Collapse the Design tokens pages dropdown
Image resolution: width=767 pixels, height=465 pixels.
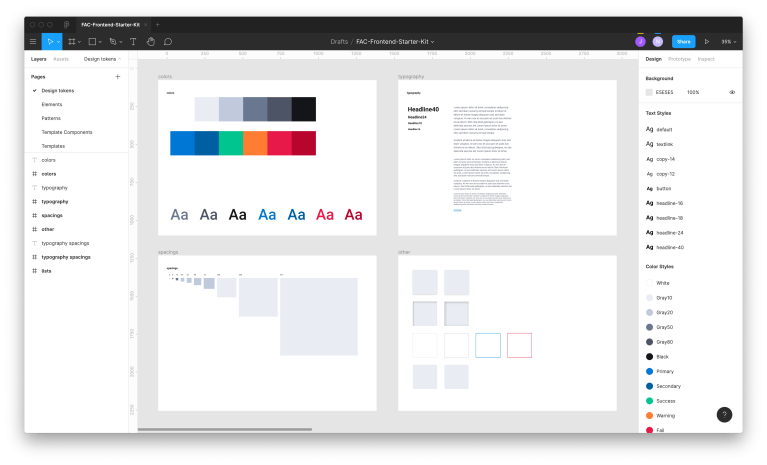click(102, 59)
